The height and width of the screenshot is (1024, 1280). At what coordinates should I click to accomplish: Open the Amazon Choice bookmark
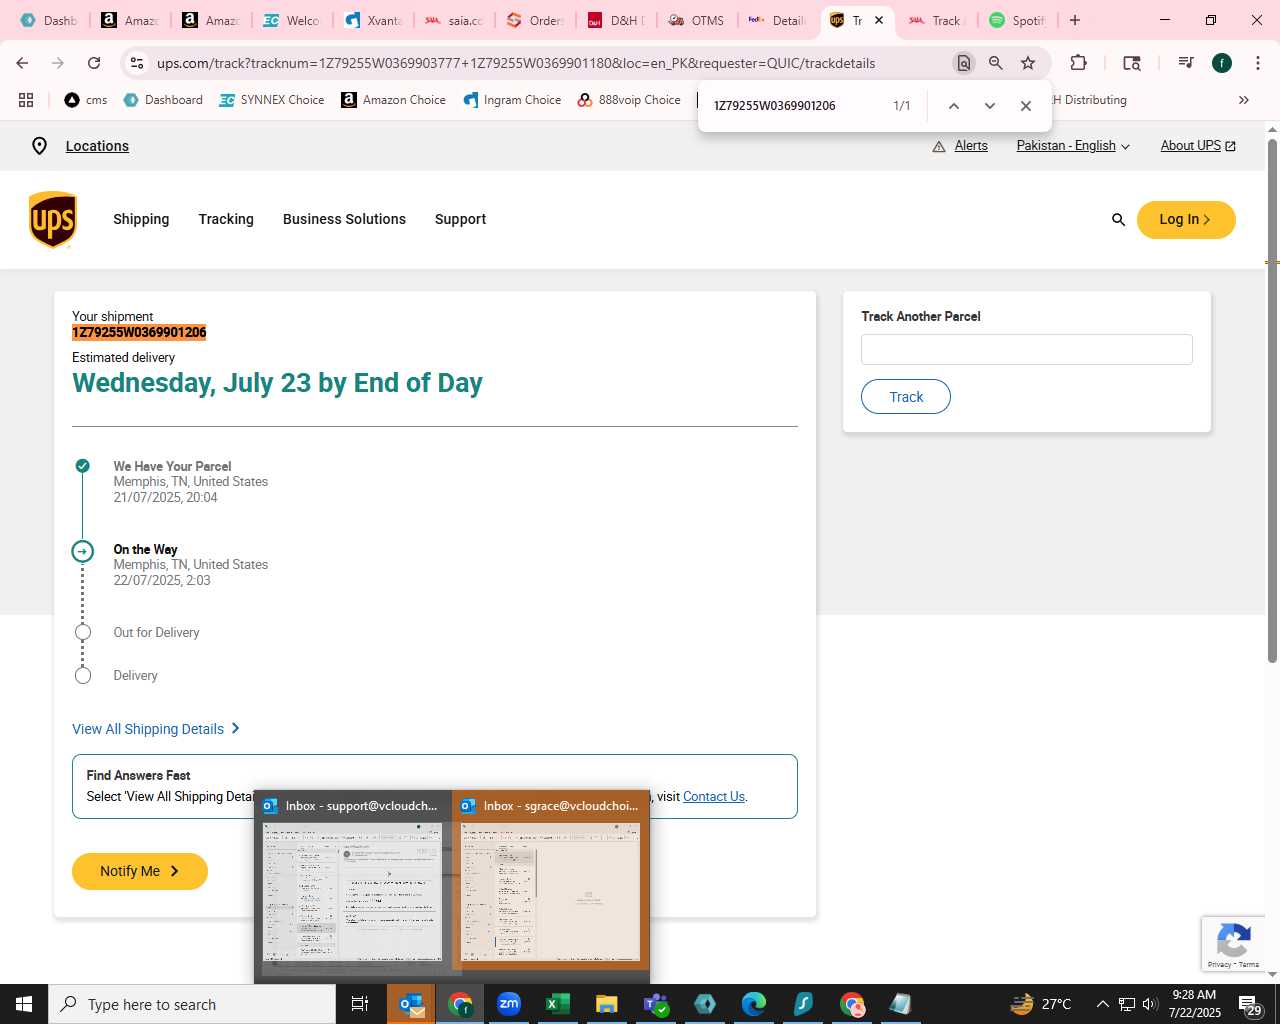click(x=394, y=100)
